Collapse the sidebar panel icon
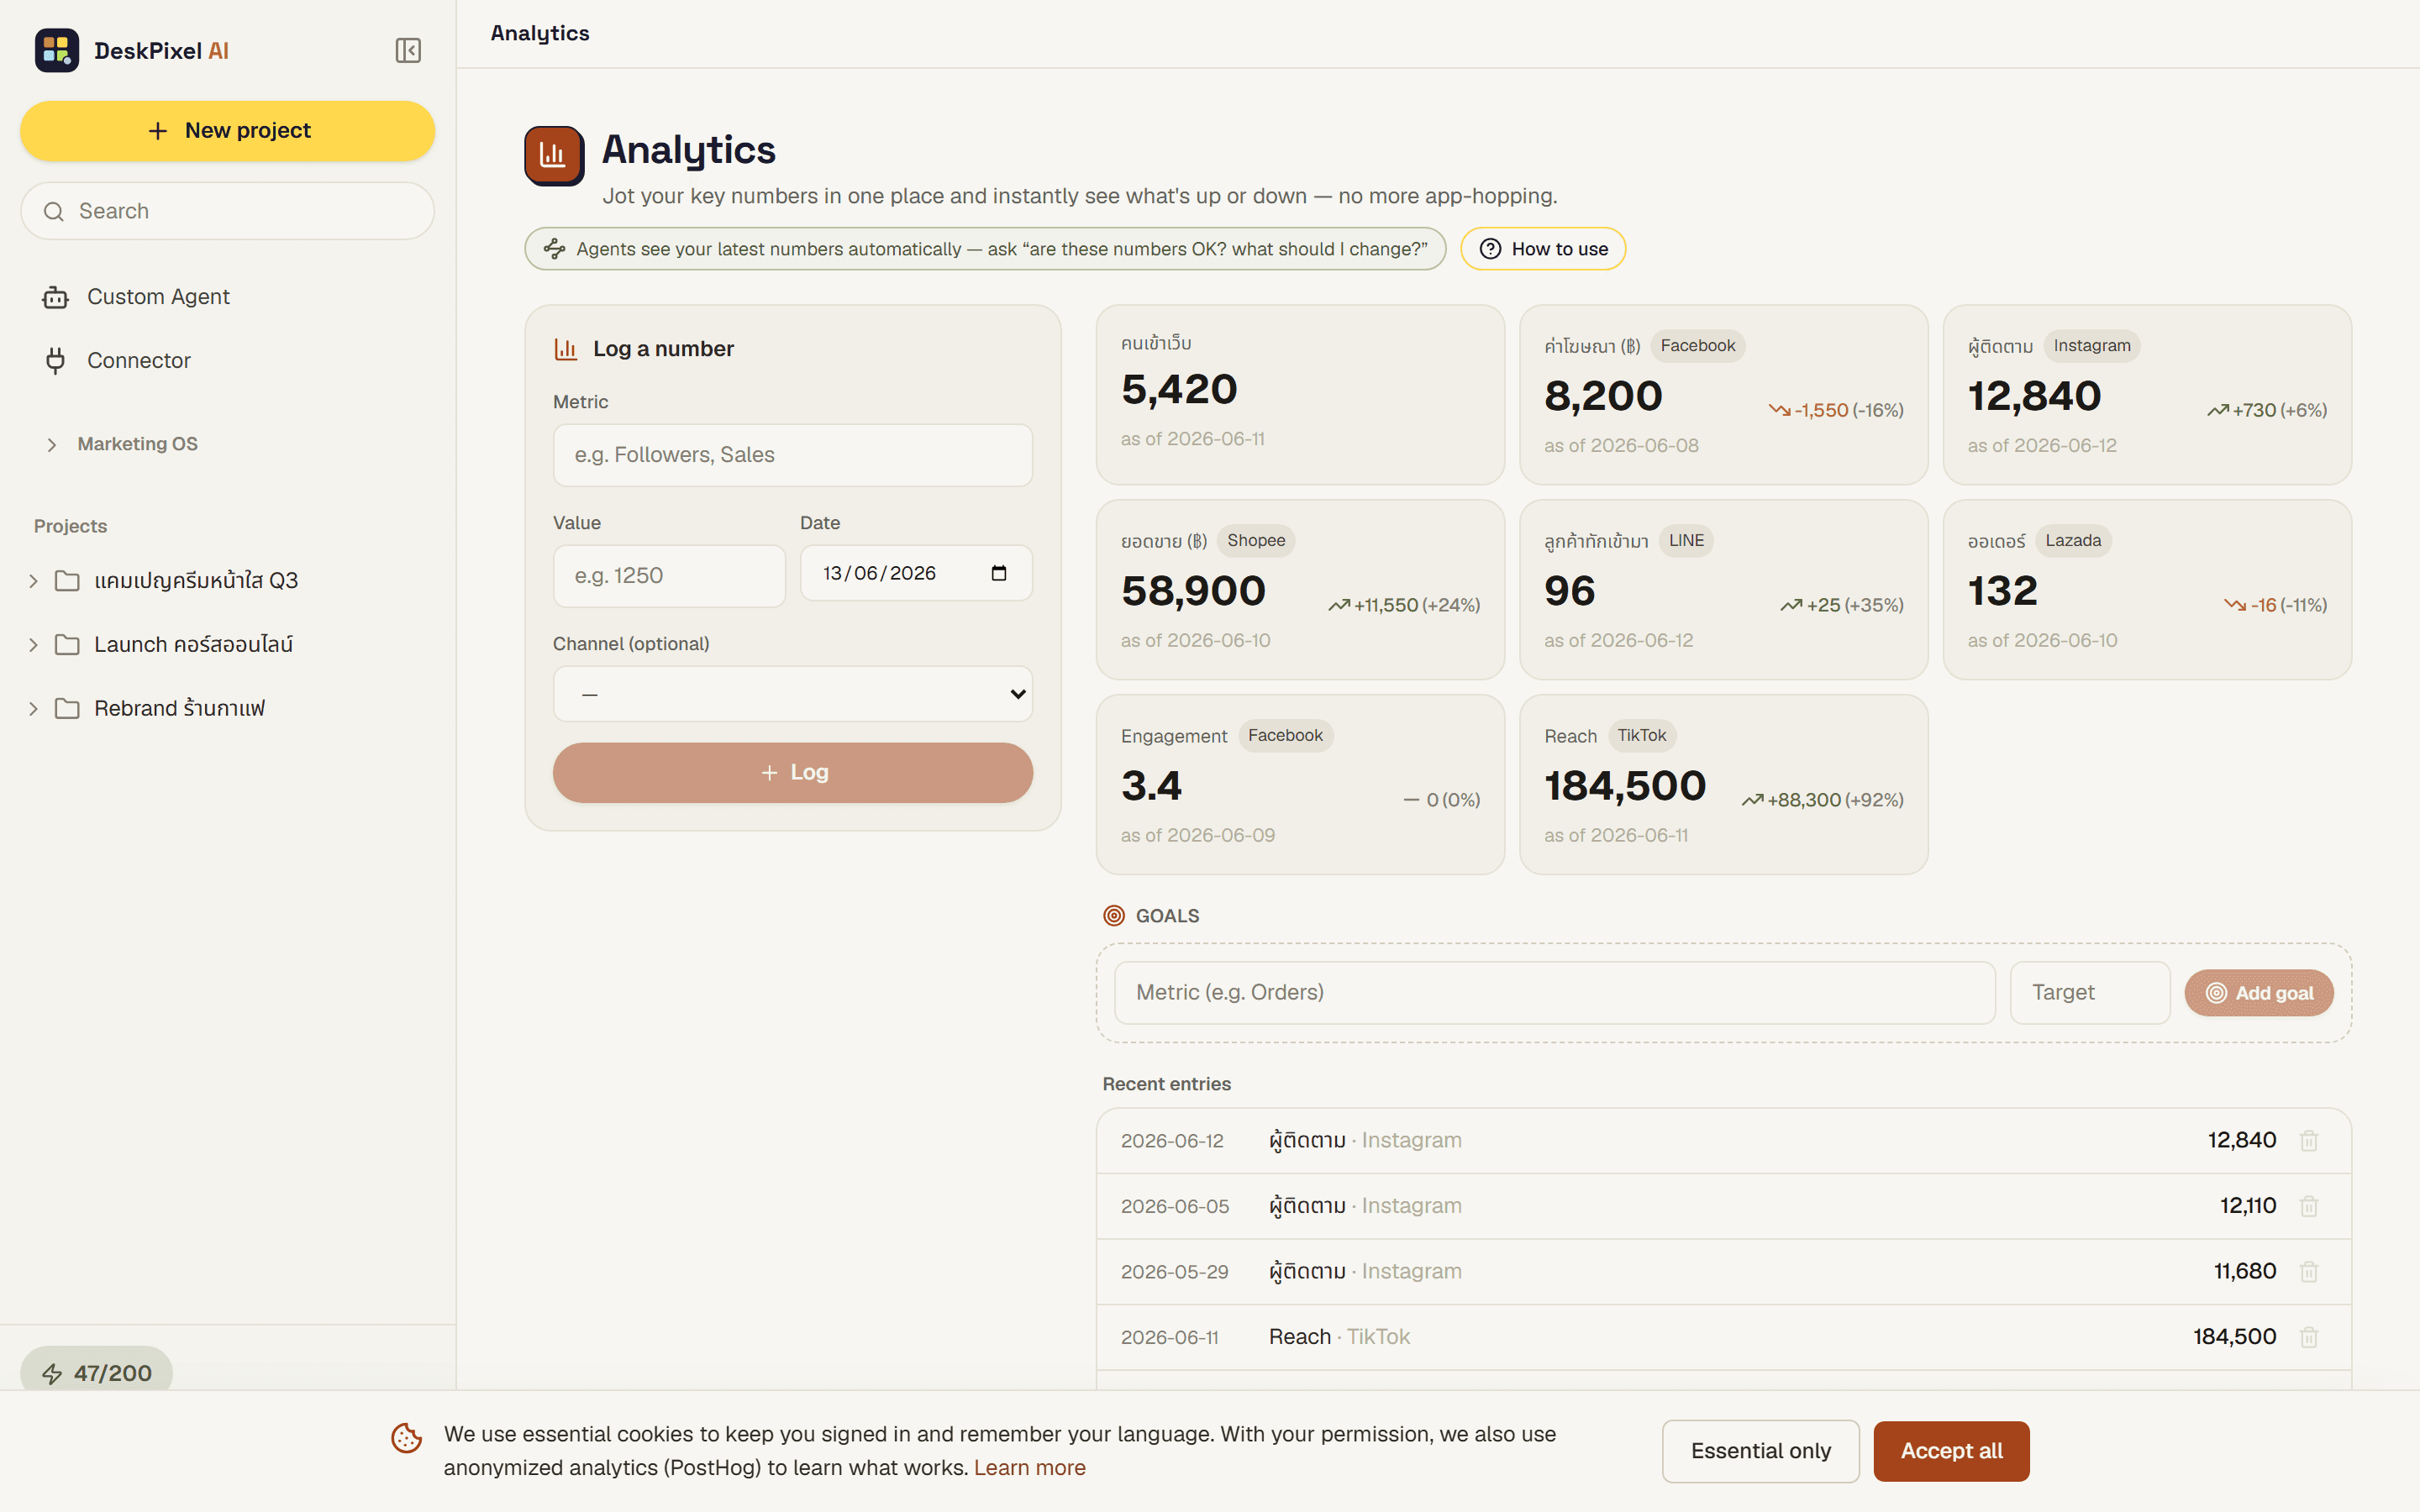The width and height of the screenshot is (2420, 1512). [x=408, y=50]
